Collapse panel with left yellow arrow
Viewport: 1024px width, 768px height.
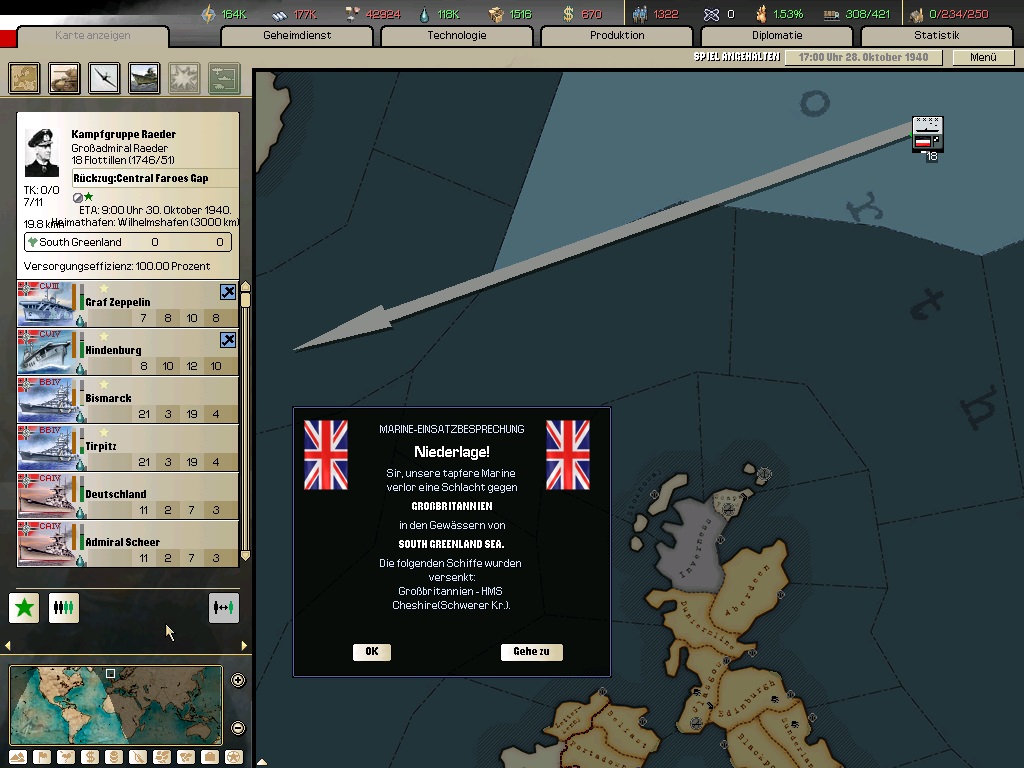coord(9,646)
